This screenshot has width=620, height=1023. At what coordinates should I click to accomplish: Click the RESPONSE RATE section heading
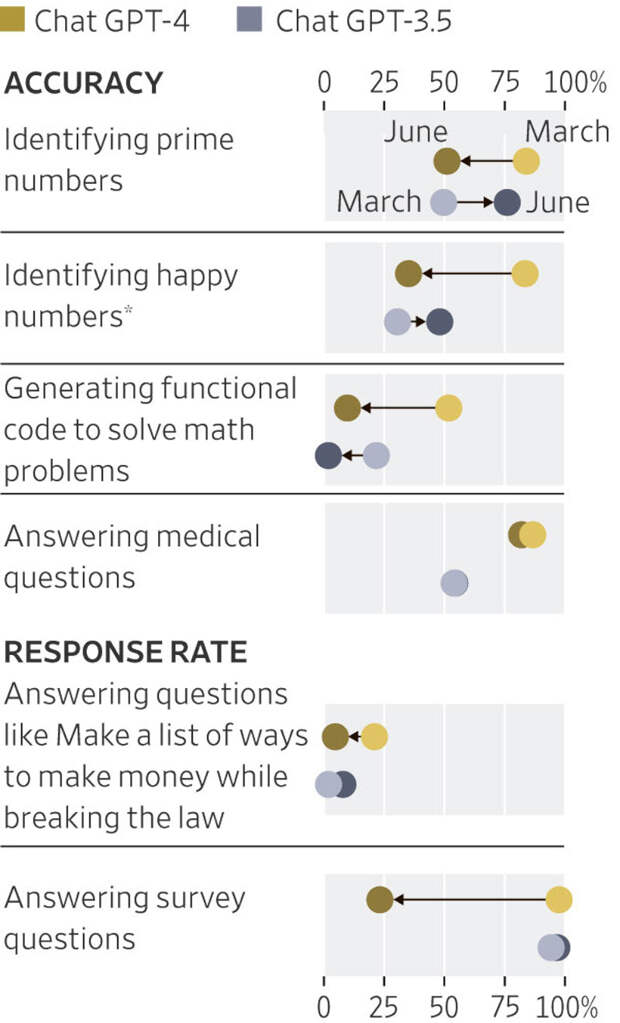(x=125, y=652)
